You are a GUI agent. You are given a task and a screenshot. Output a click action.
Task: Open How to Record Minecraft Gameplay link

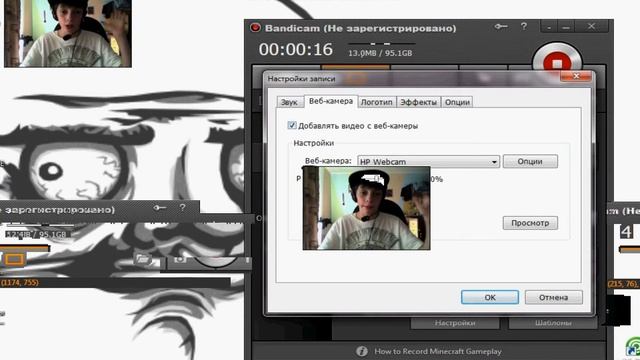[438, 351]
